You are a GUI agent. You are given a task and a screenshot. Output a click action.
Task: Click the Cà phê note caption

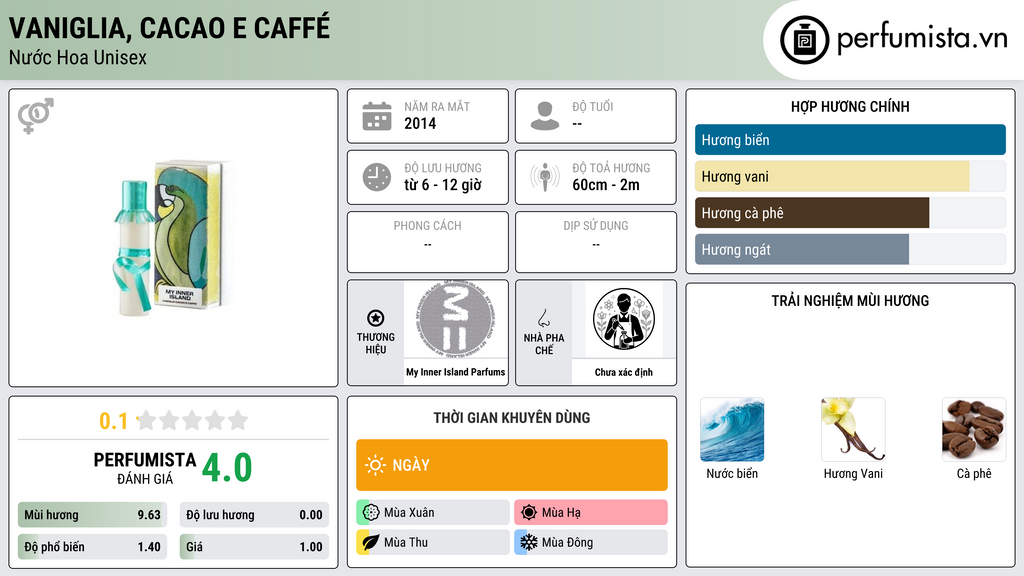[x=974, y=473]
